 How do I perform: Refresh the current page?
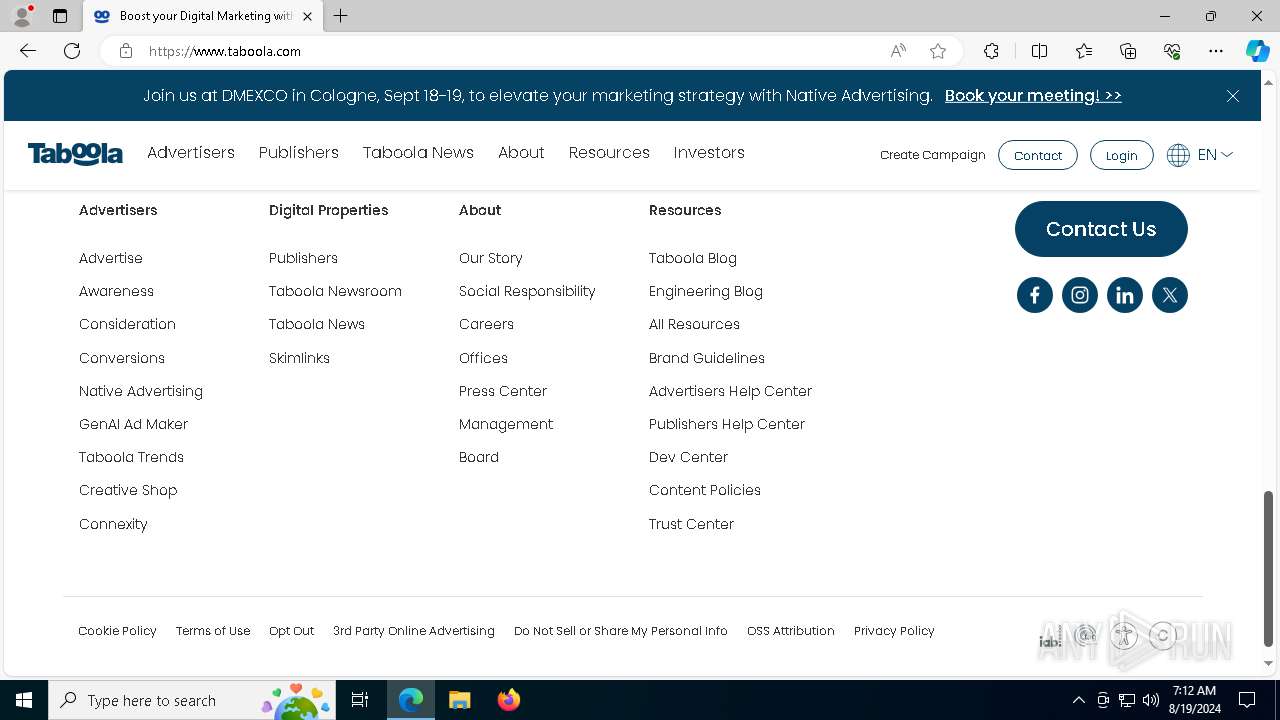72,51
